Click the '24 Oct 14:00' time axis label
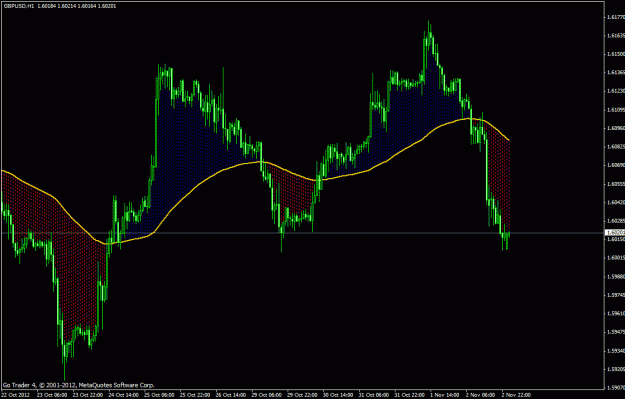The width and height of the screenshot is (625, 399). click(x=124, y=395)
